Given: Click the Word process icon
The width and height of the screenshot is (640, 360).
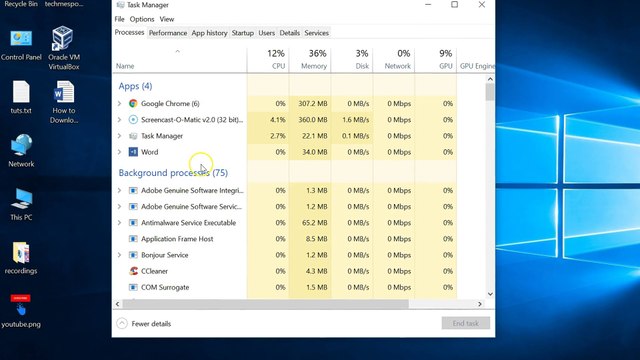Looking at the screenshot, I should click(x=133, y=152).
